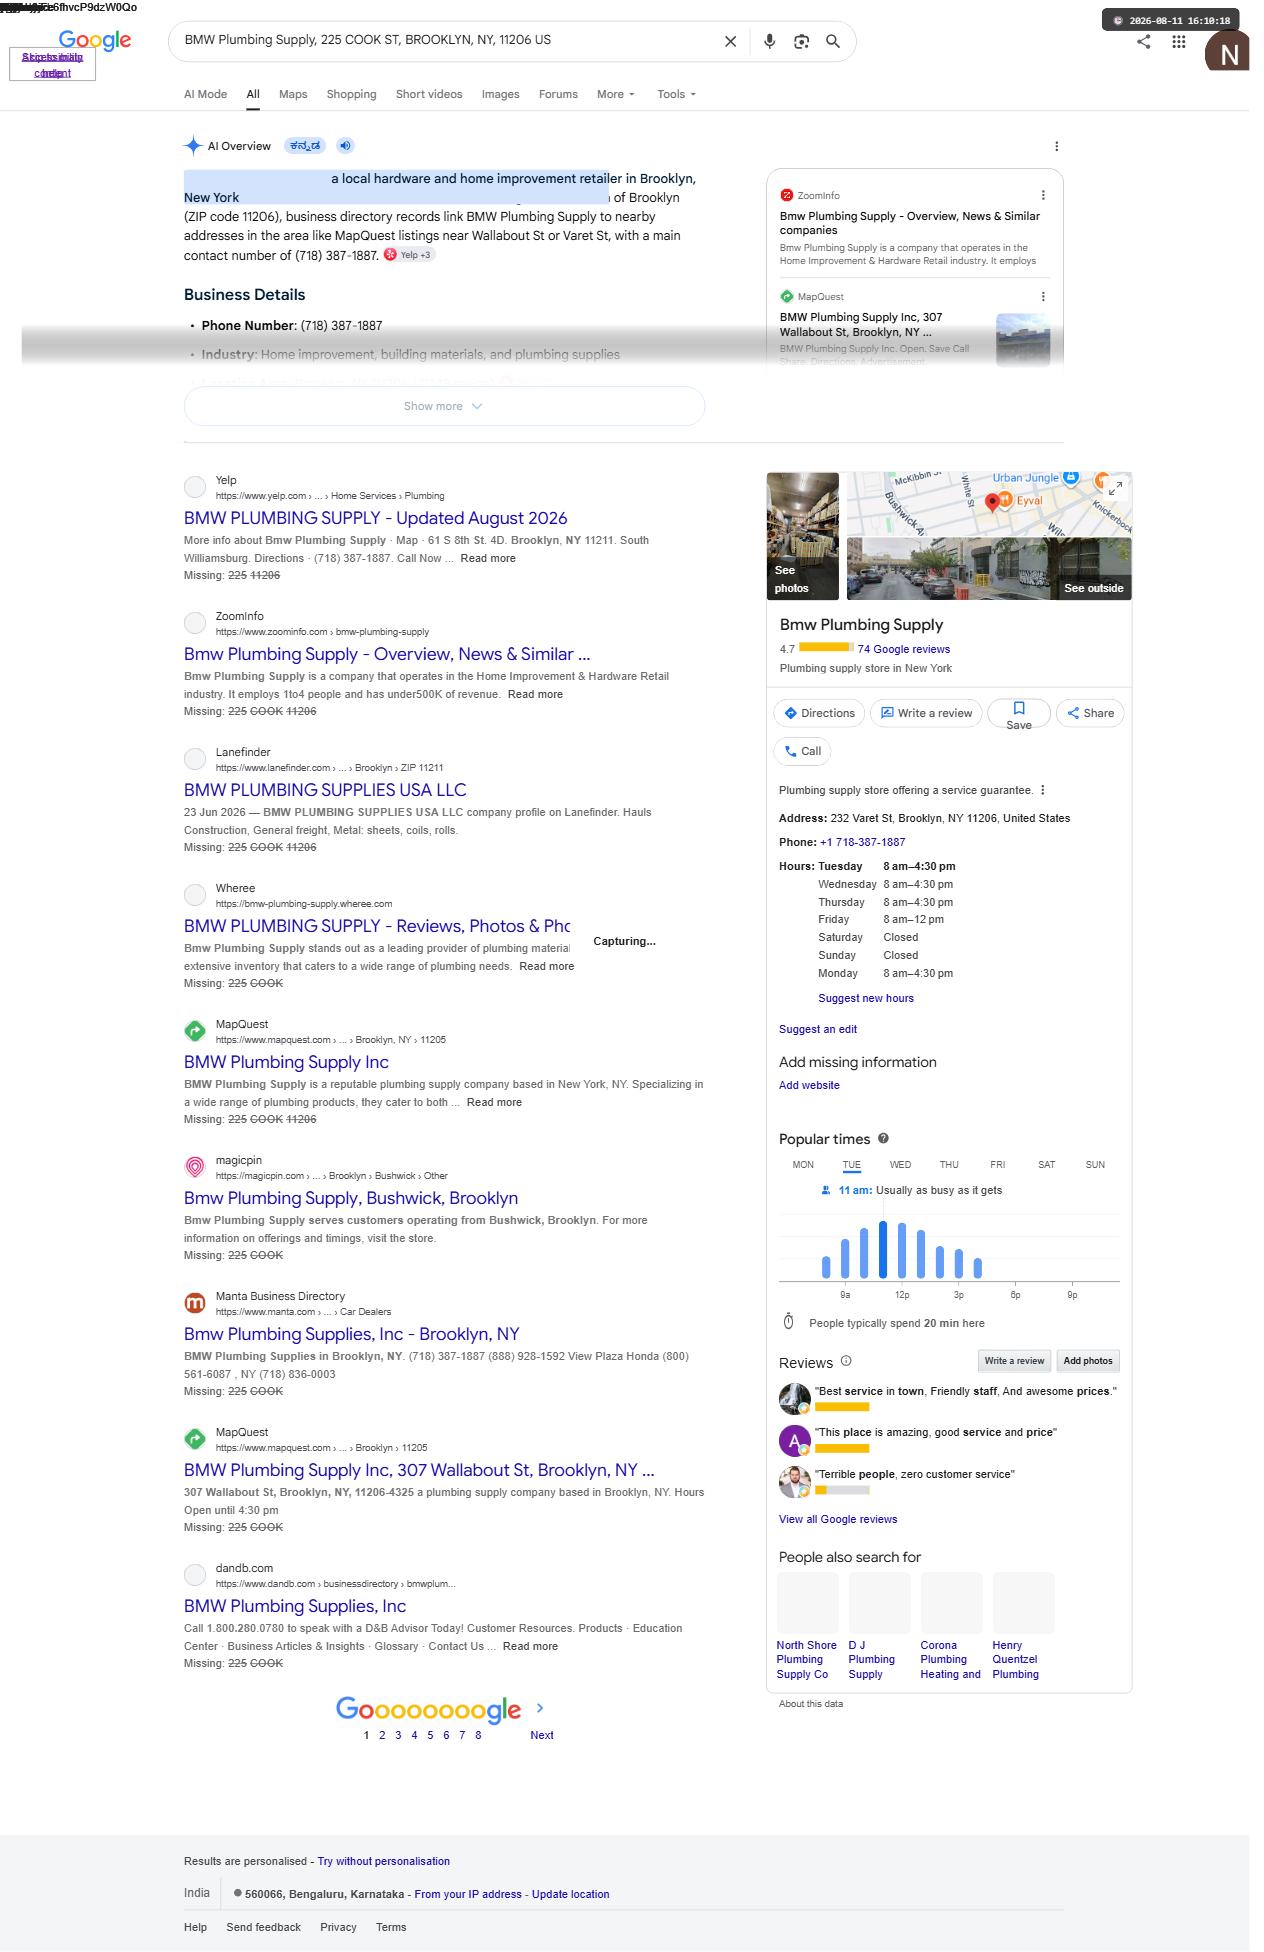Click Reviews info circle icon
Screen dimensions: 1264x1952
coord(846,1361)
